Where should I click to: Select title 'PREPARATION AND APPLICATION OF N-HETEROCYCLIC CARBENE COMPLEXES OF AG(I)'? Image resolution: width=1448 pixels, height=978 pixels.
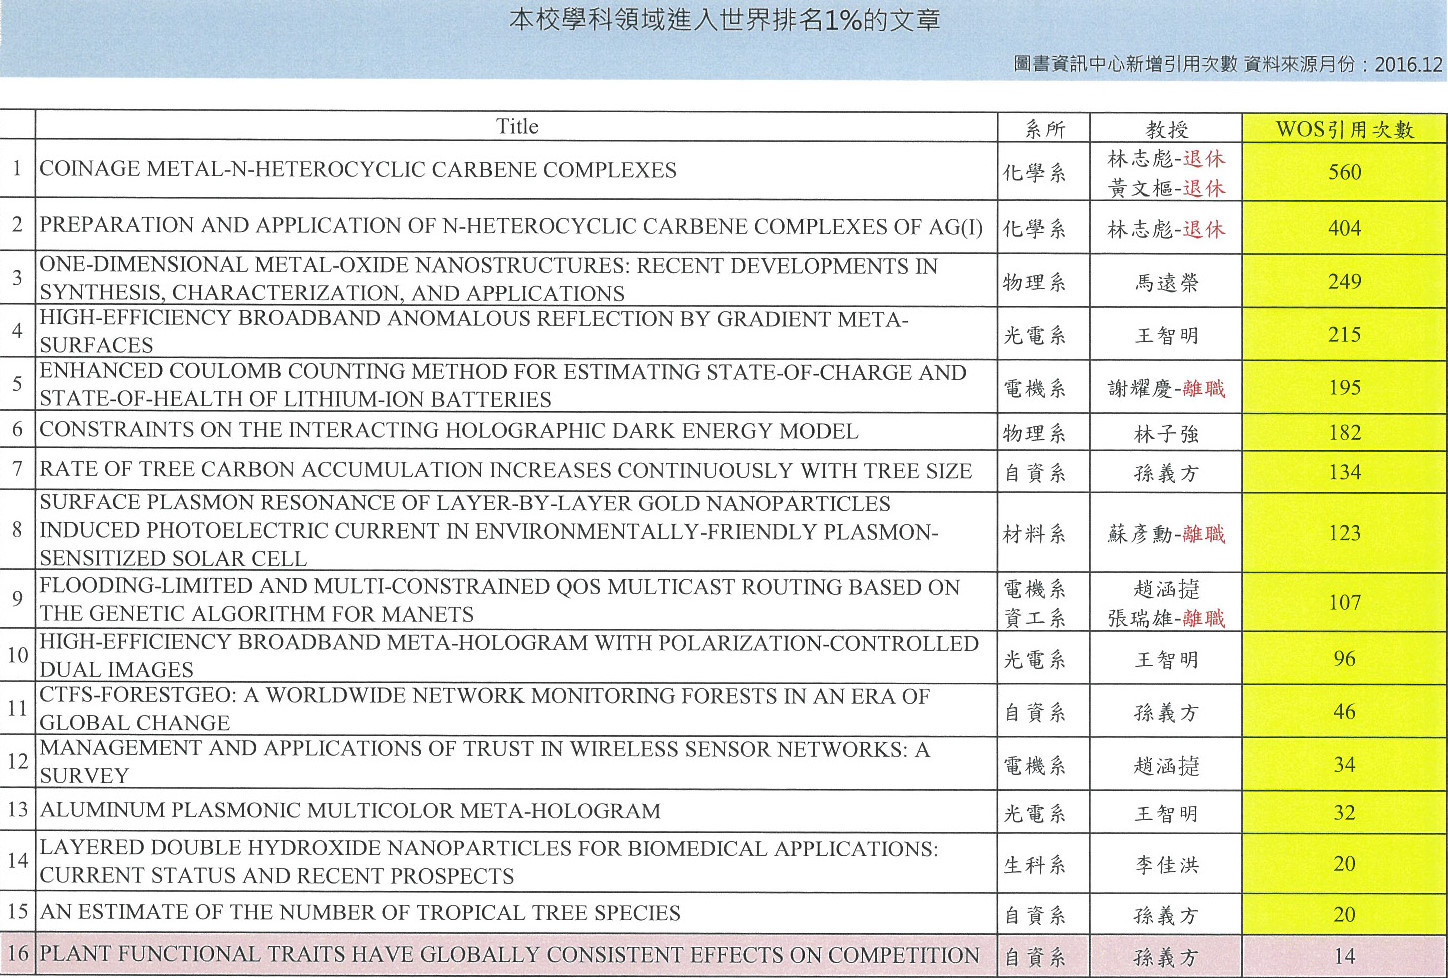[511, 227]
